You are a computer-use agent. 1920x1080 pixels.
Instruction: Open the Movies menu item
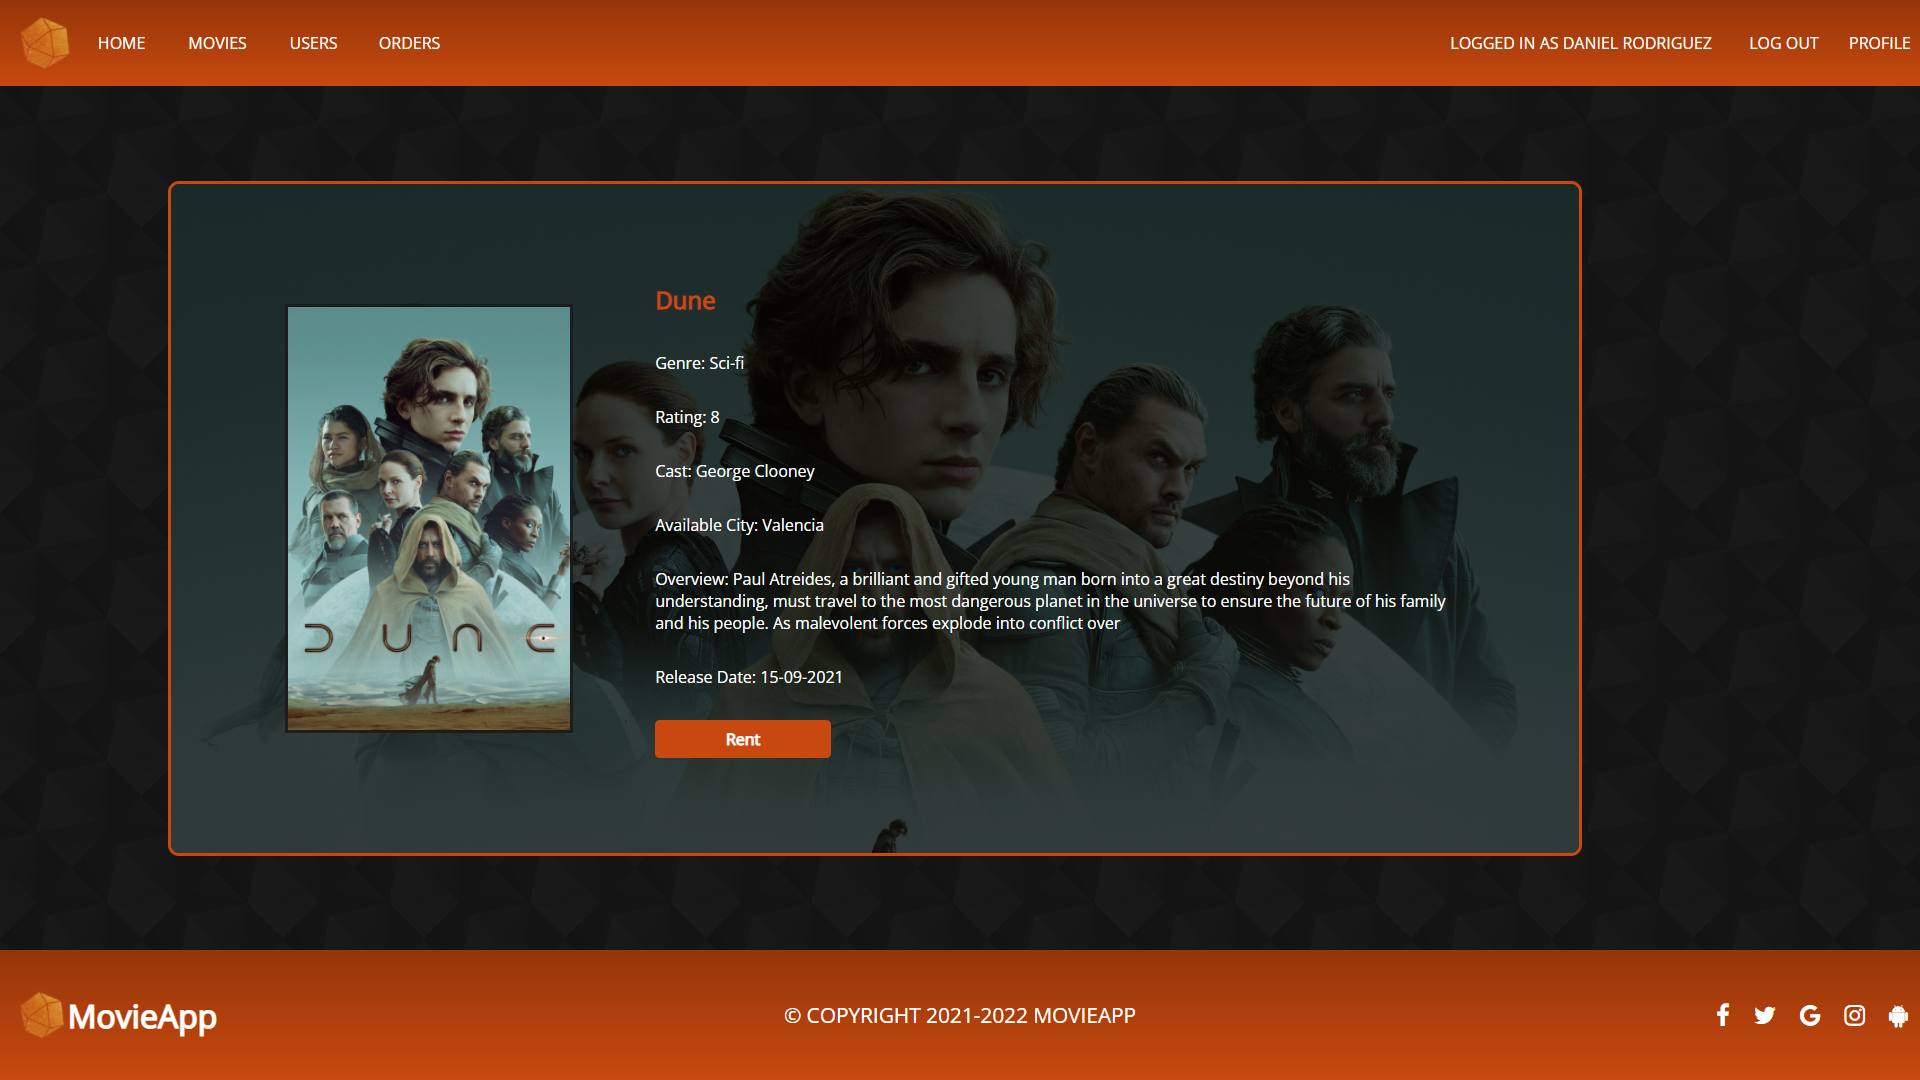point(217,43)
